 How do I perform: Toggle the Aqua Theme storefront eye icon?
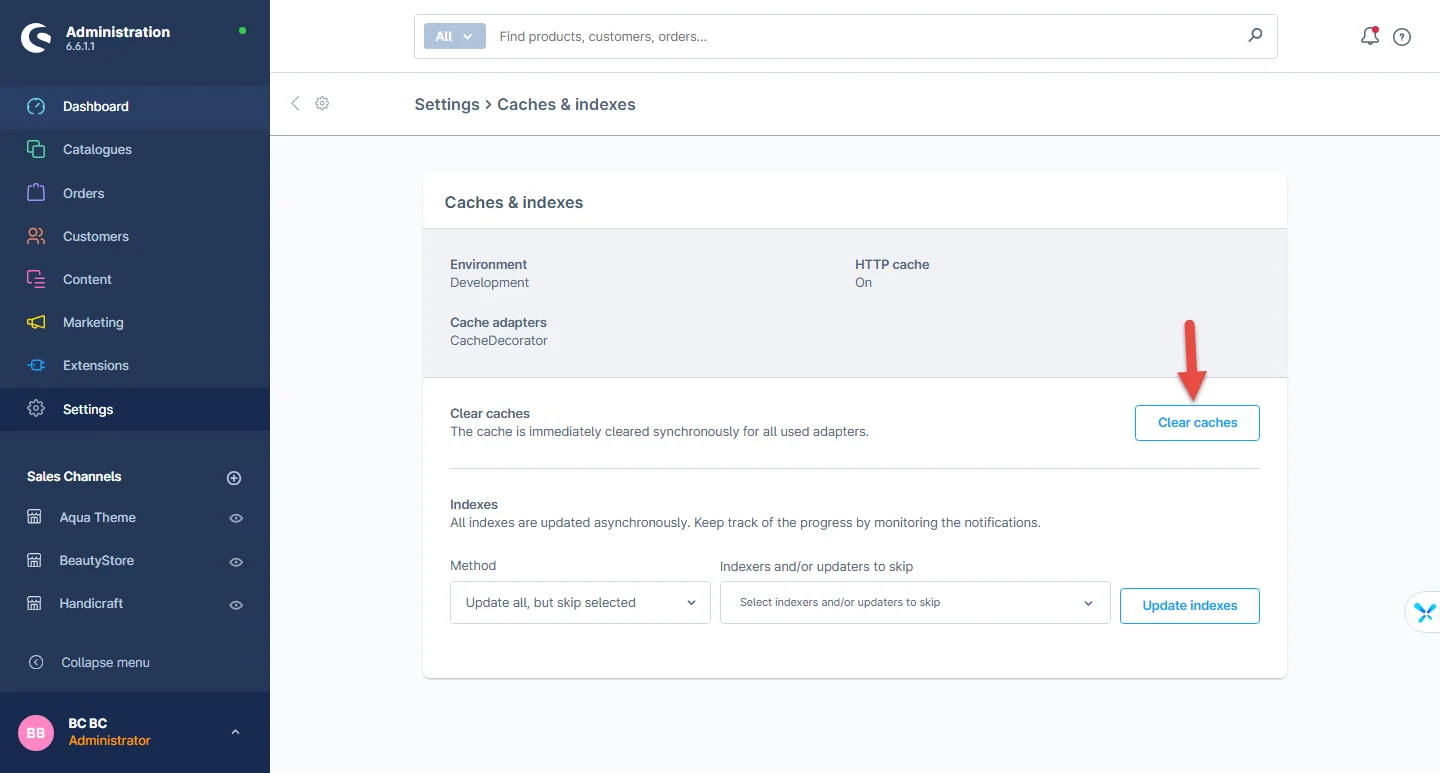236,519
